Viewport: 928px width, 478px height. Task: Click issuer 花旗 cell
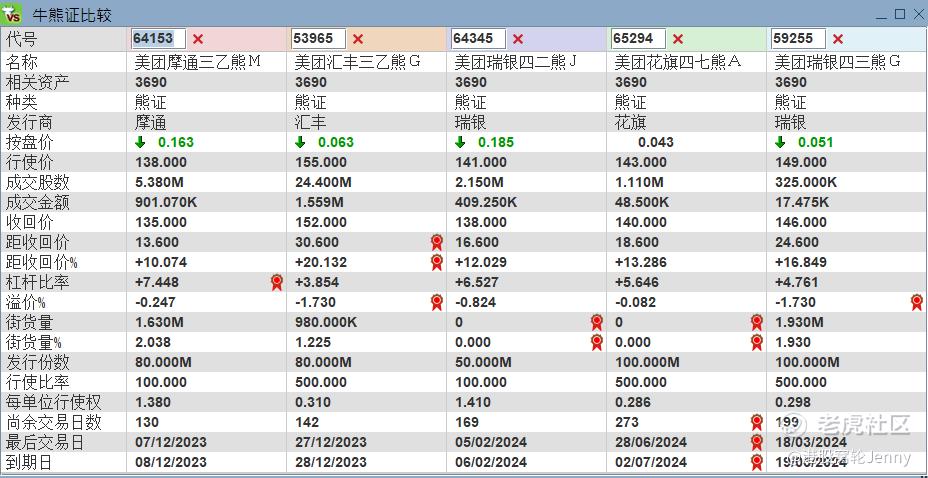pyautogui.click(x=630, y=122)
